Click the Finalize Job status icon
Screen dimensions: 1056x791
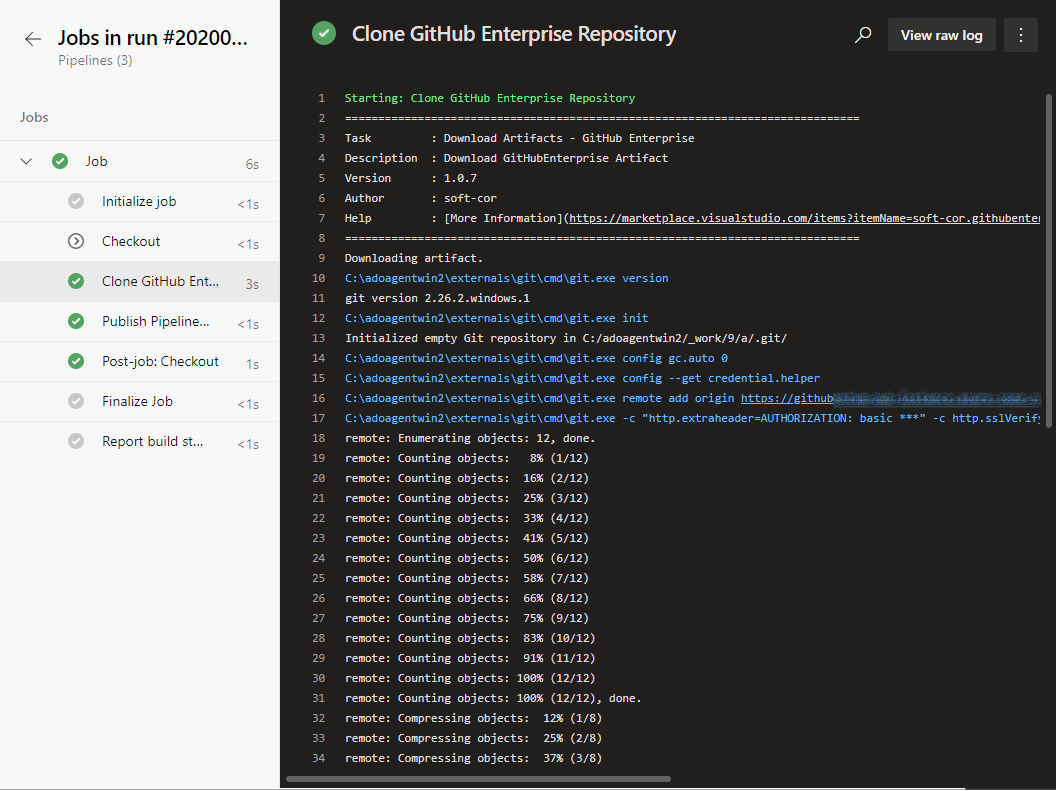coord(76,401)
